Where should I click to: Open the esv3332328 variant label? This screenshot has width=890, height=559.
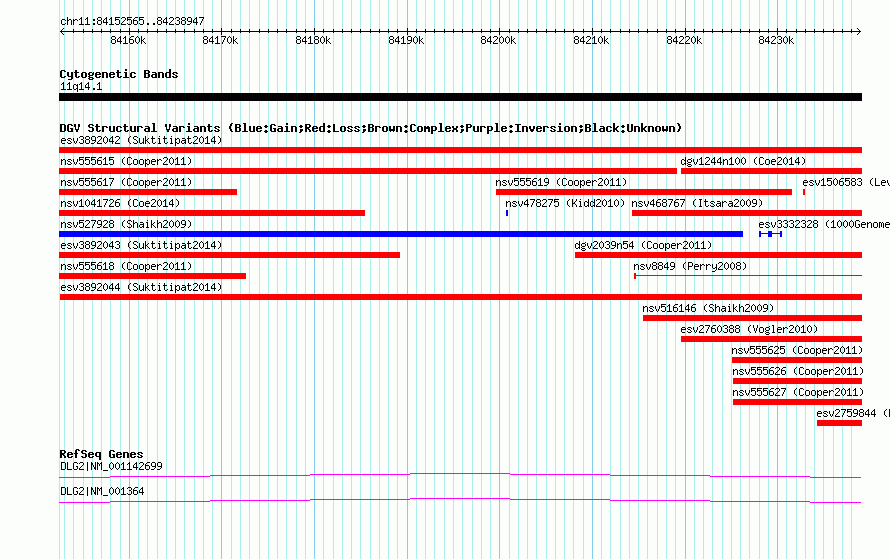tap(824, 224)
